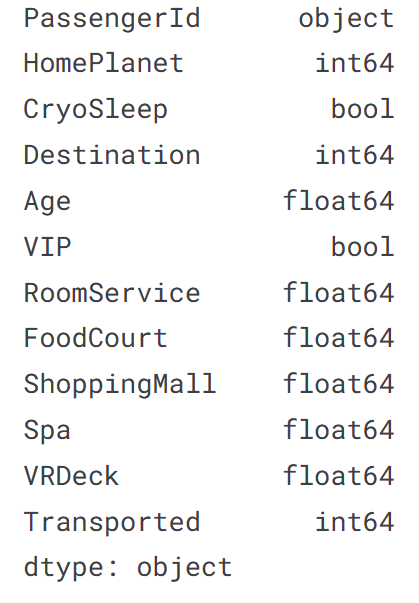419x603 pixels.
Task: Click the Age row label
Action: pyautogui.click(x=47, y=202)
